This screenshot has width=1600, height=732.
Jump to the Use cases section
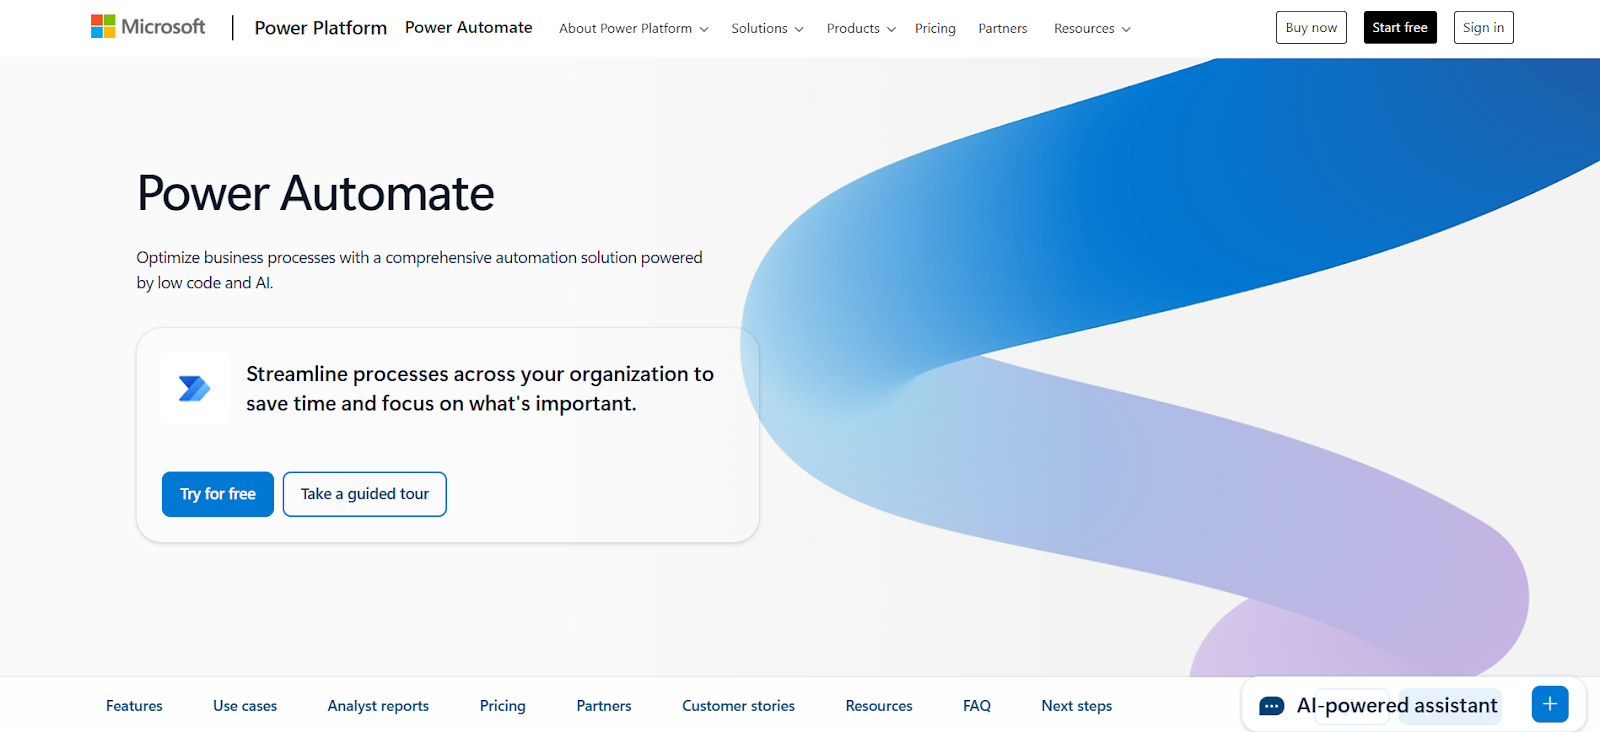pyautogui.click(x=245, y=706)
